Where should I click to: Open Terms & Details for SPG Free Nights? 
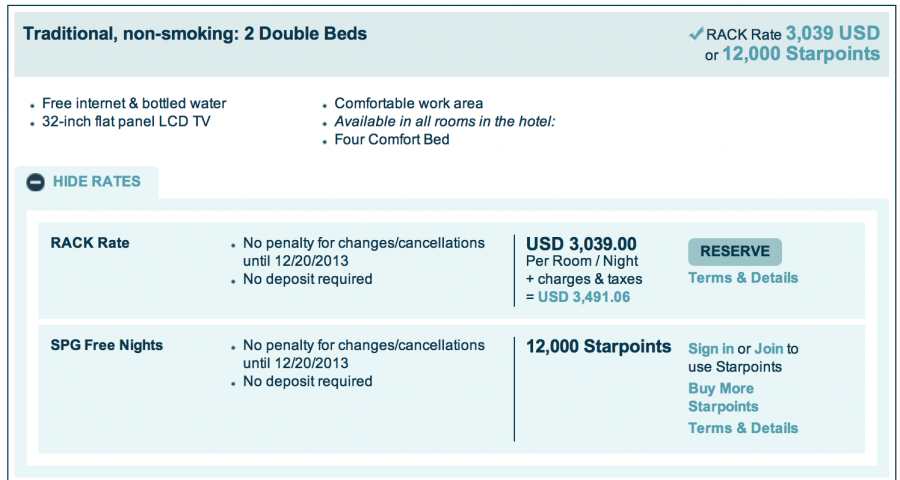click(743, 428)
